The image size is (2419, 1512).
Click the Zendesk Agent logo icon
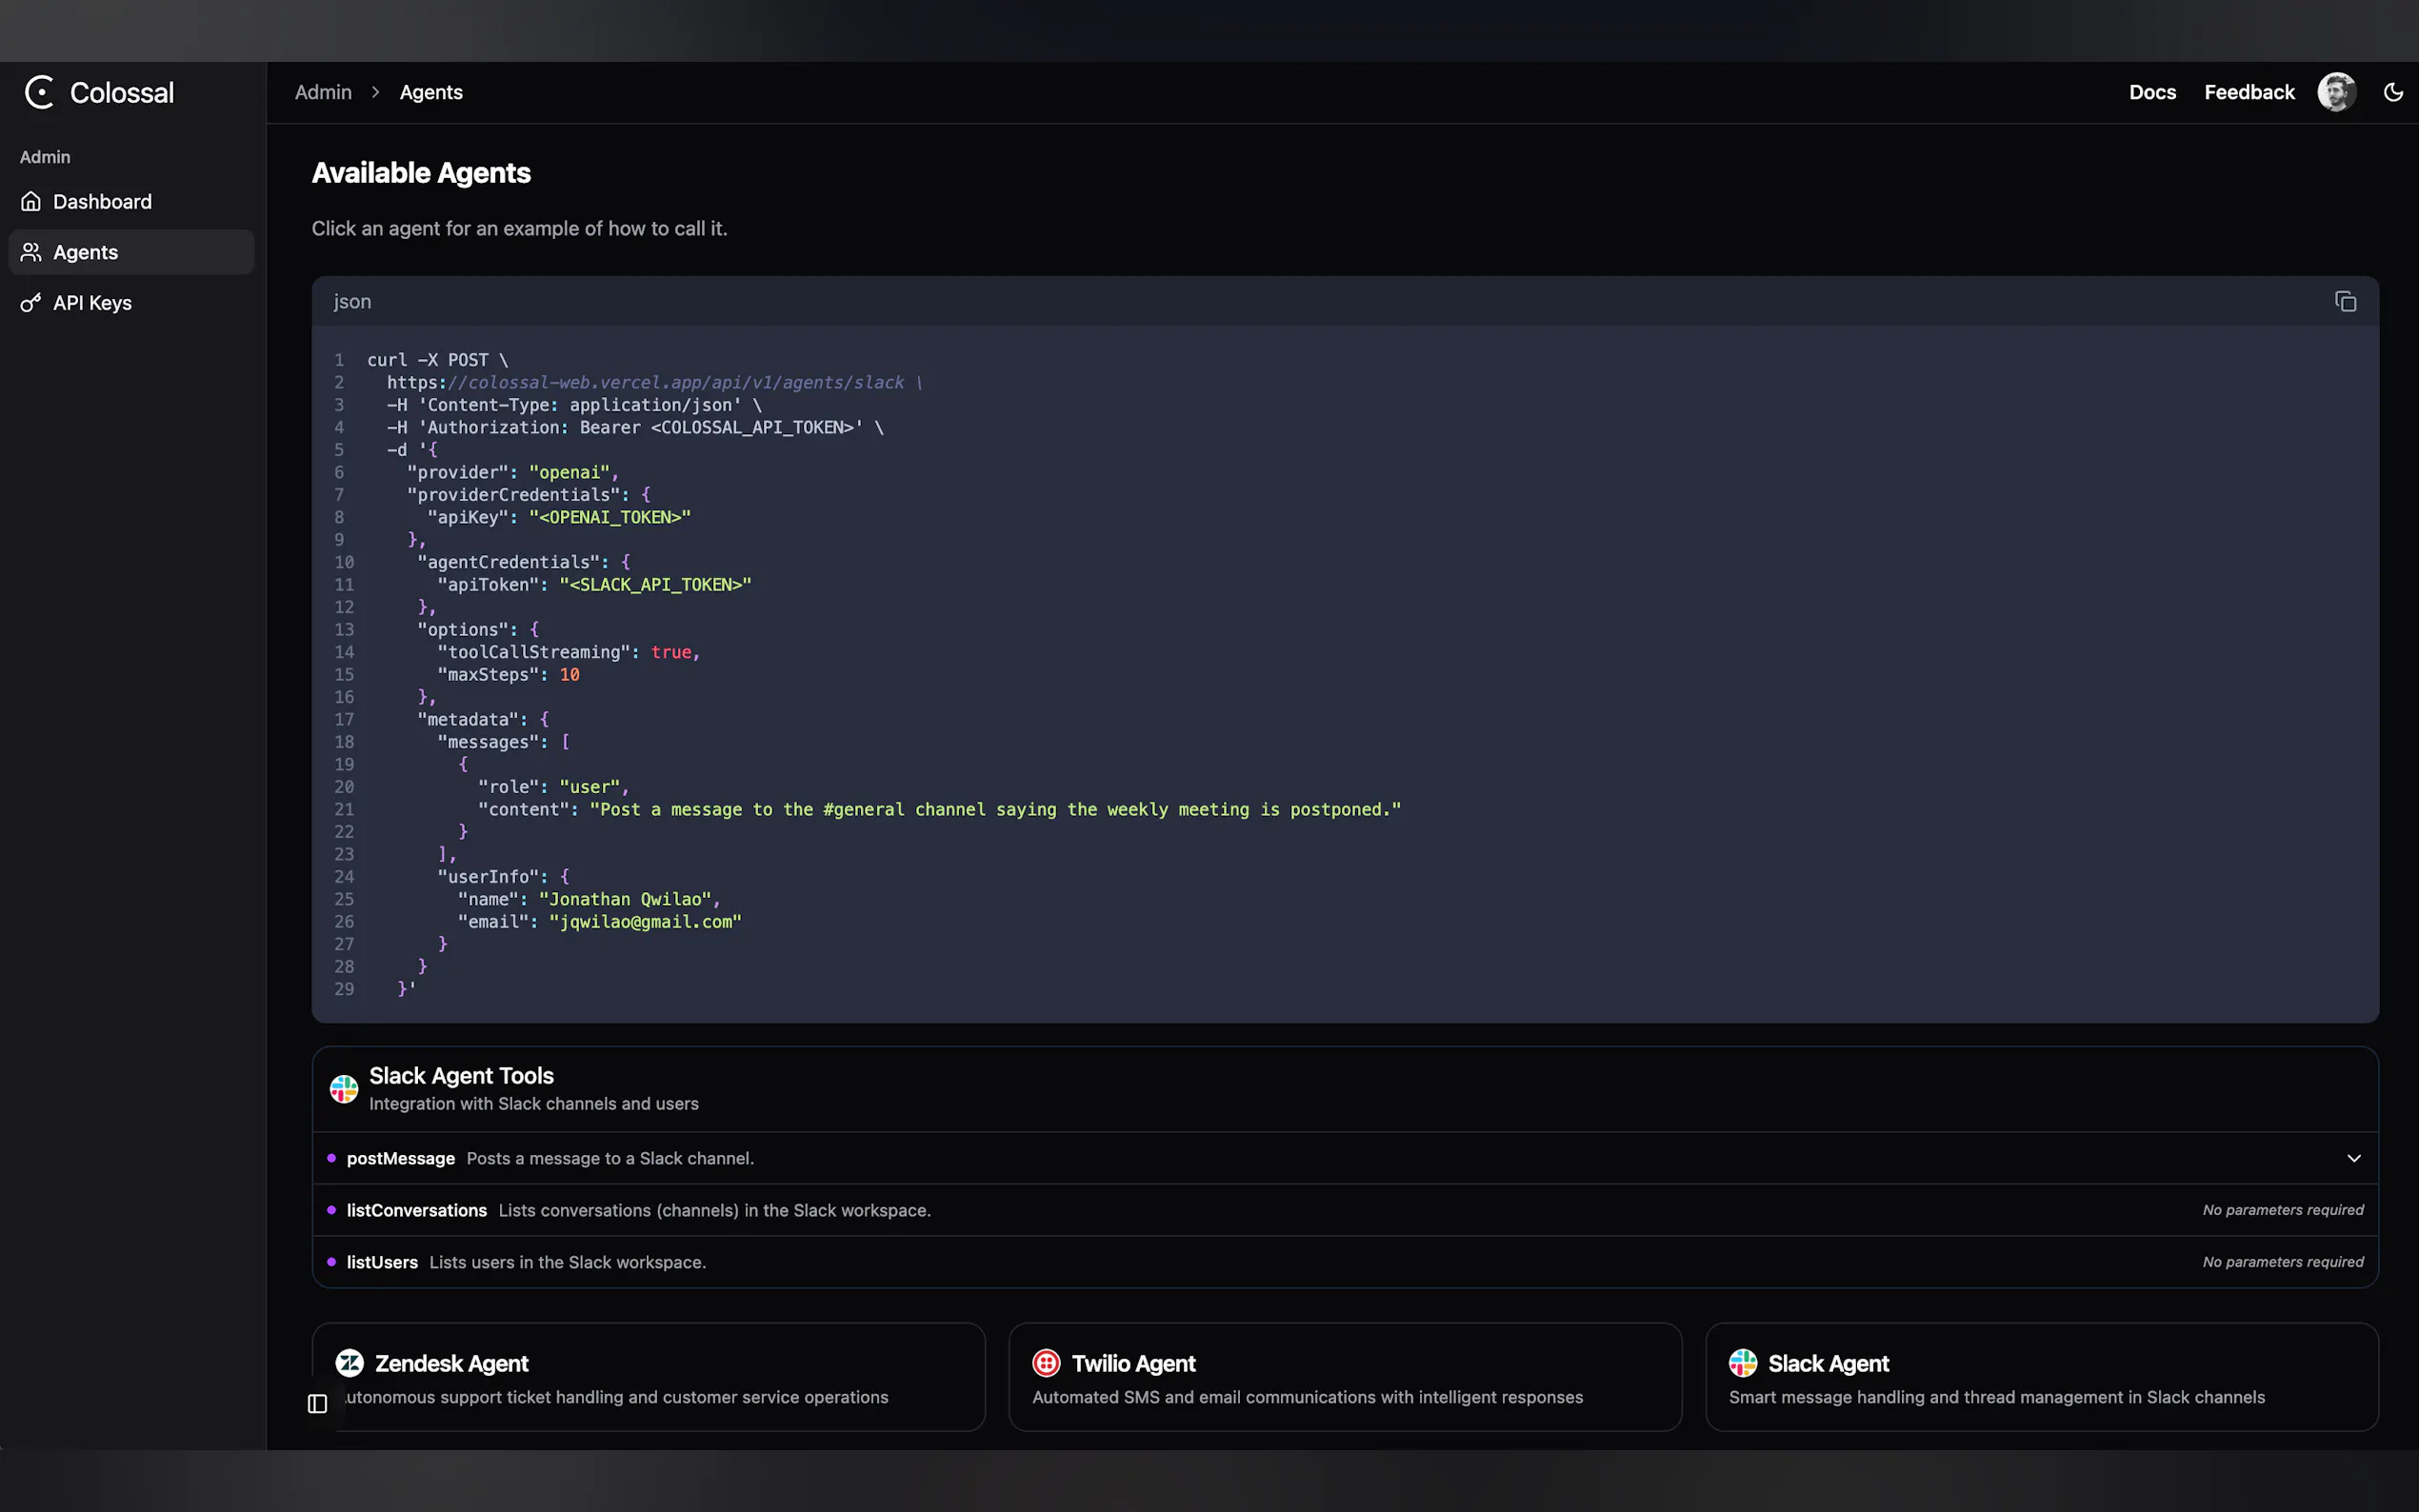click(349, 1363)
